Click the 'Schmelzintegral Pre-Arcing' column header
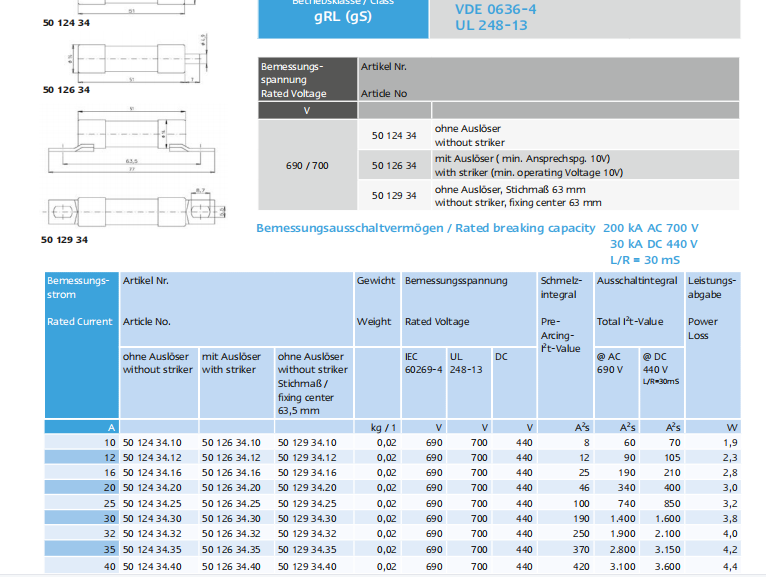This screenshot has height=577, width=766. [565, 345]
